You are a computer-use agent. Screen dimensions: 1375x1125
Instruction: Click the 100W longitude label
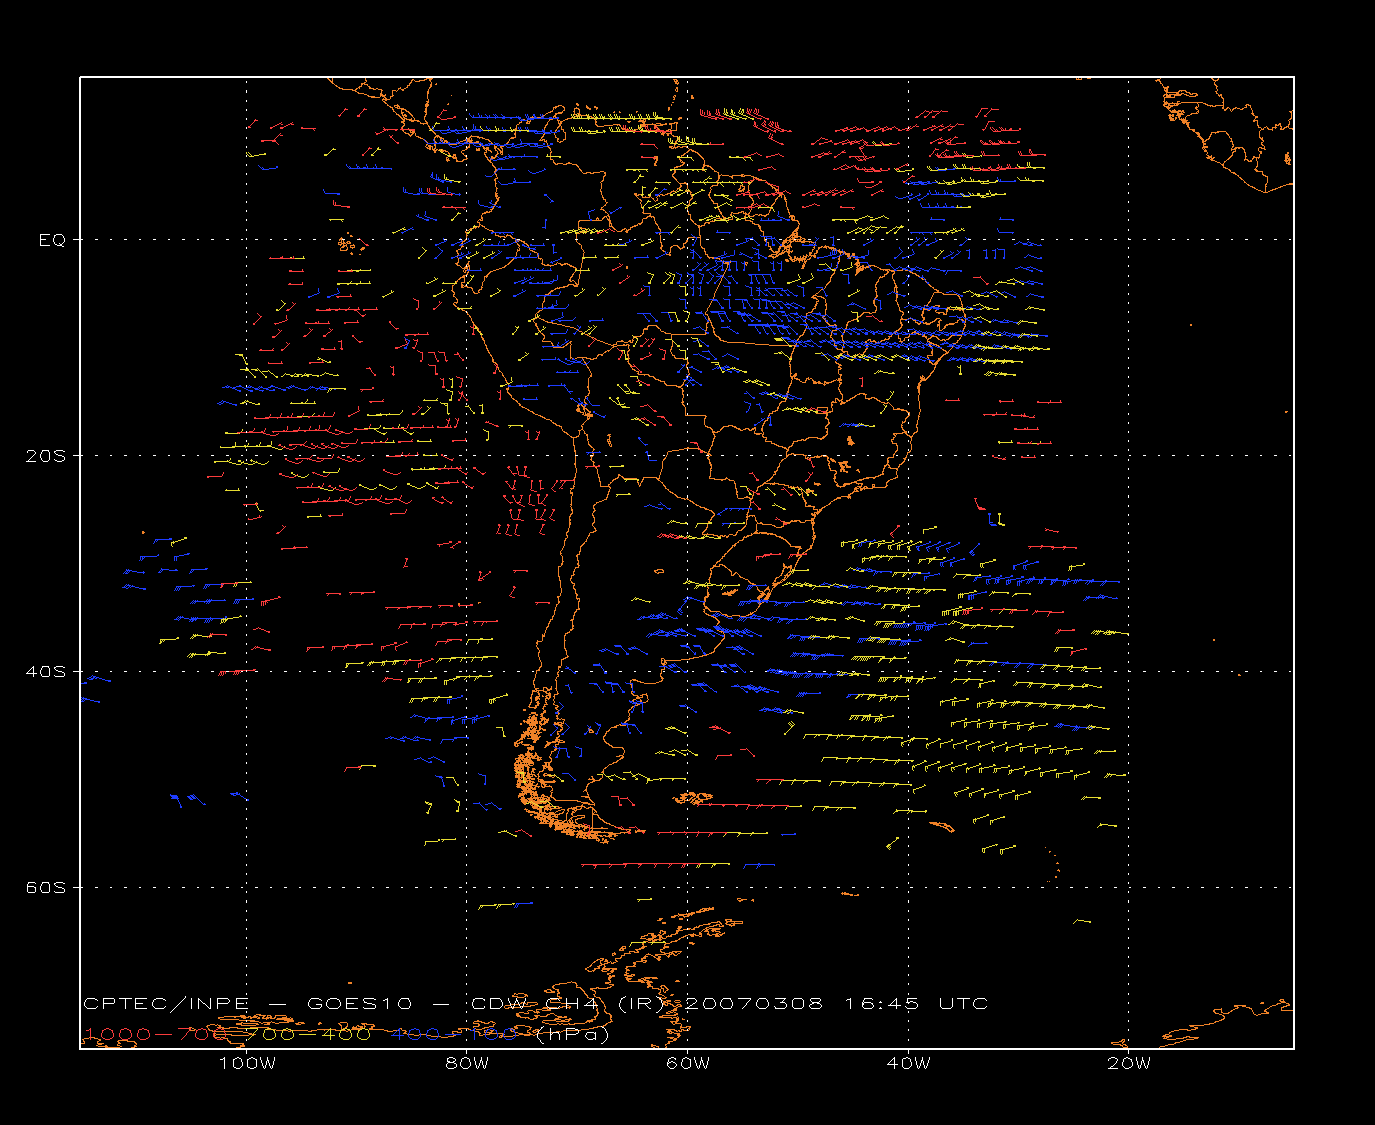pyautogui.click(x=247, y=1064)
